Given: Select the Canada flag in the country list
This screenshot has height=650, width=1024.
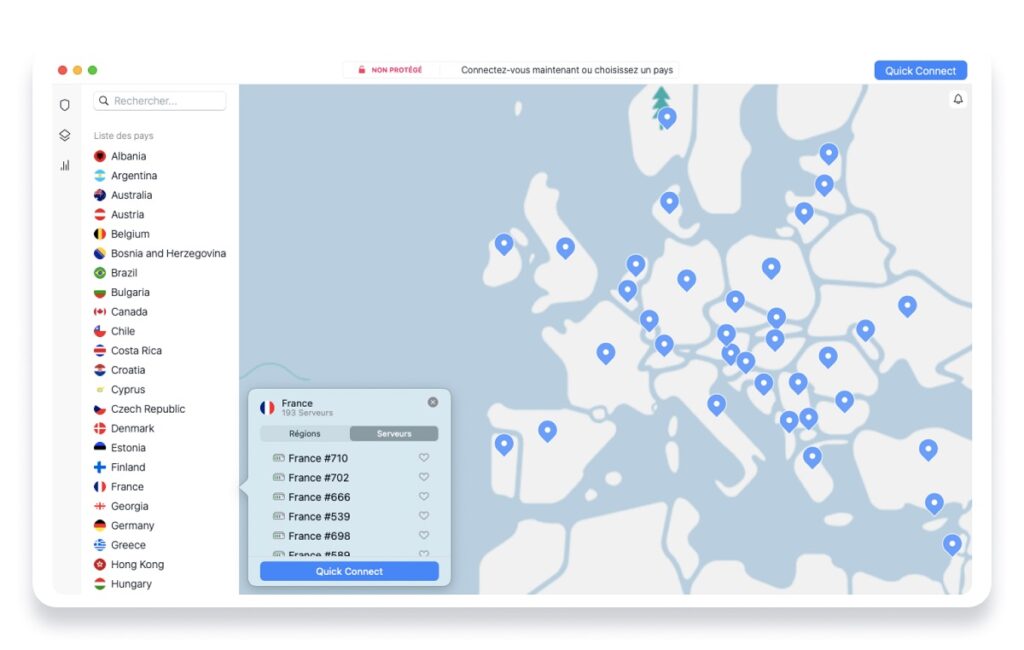Looking at the screenshot, I should (x=99, y=311).
